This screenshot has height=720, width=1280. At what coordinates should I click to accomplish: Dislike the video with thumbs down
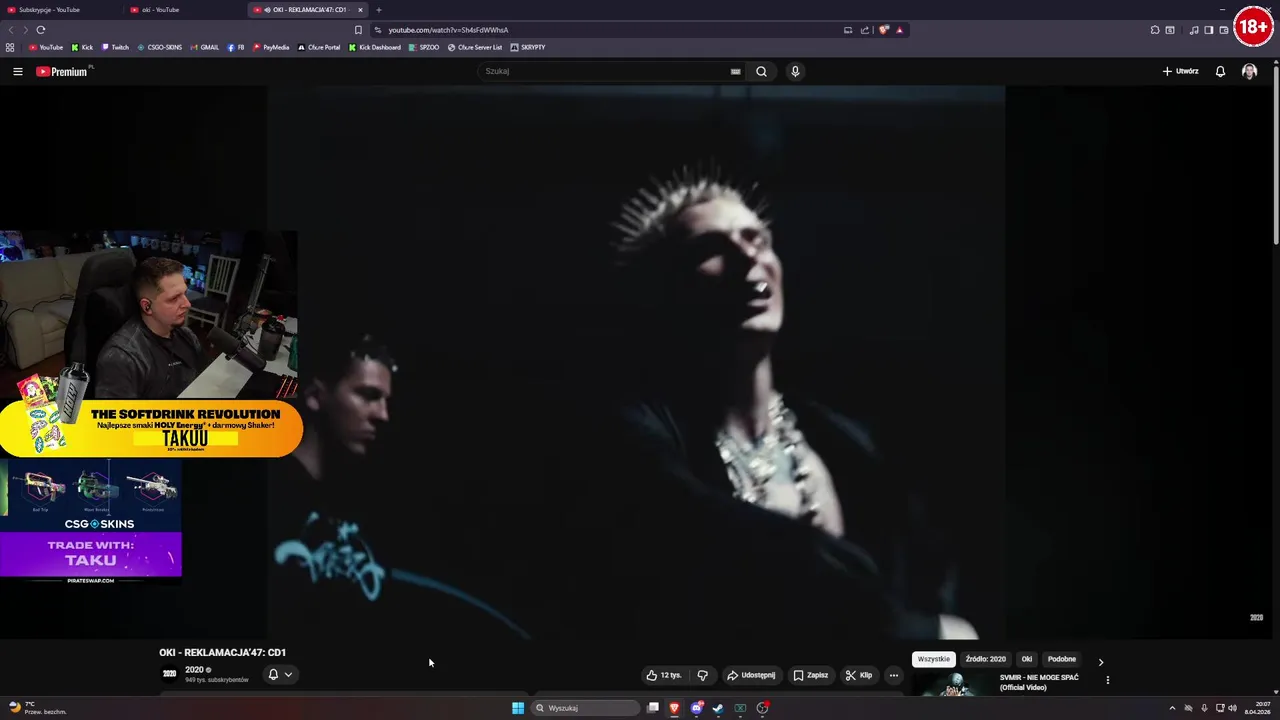702,675
